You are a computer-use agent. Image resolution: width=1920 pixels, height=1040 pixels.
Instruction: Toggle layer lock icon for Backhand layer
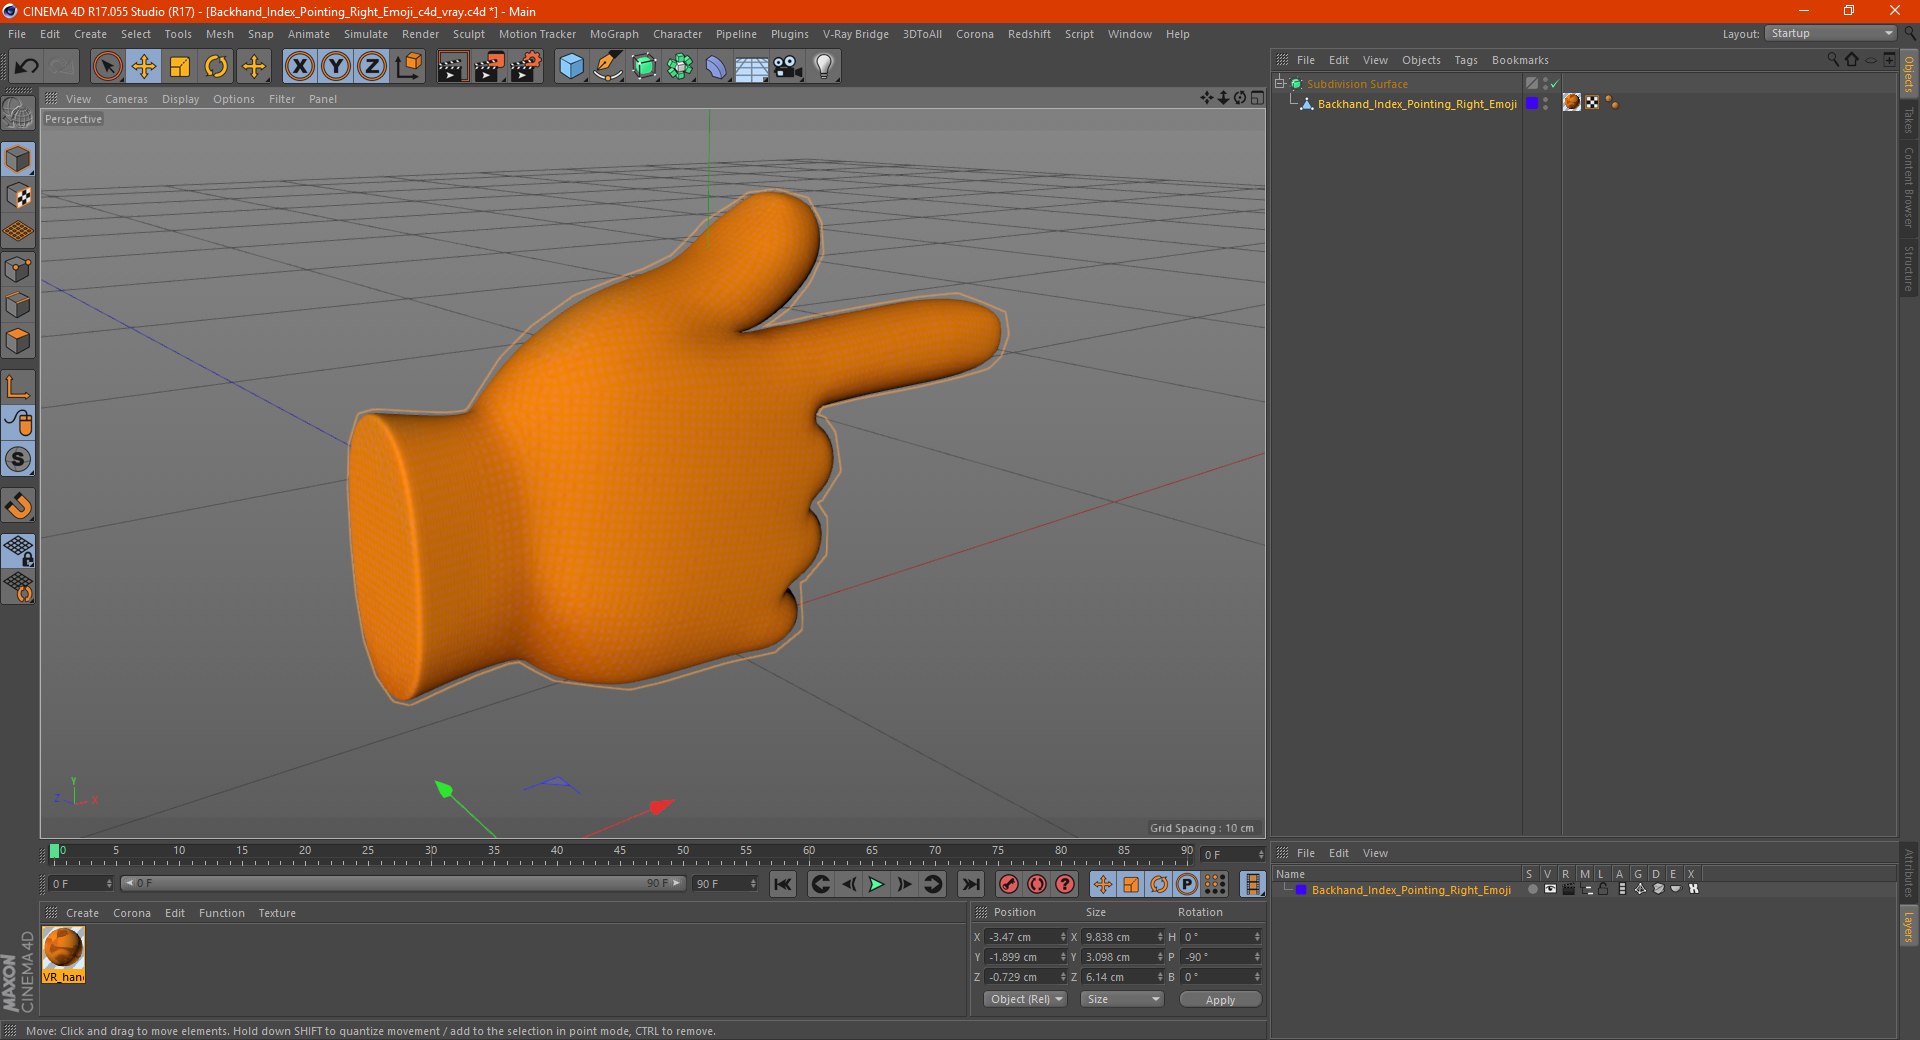pyautogui.click(x=1603, y=889)
